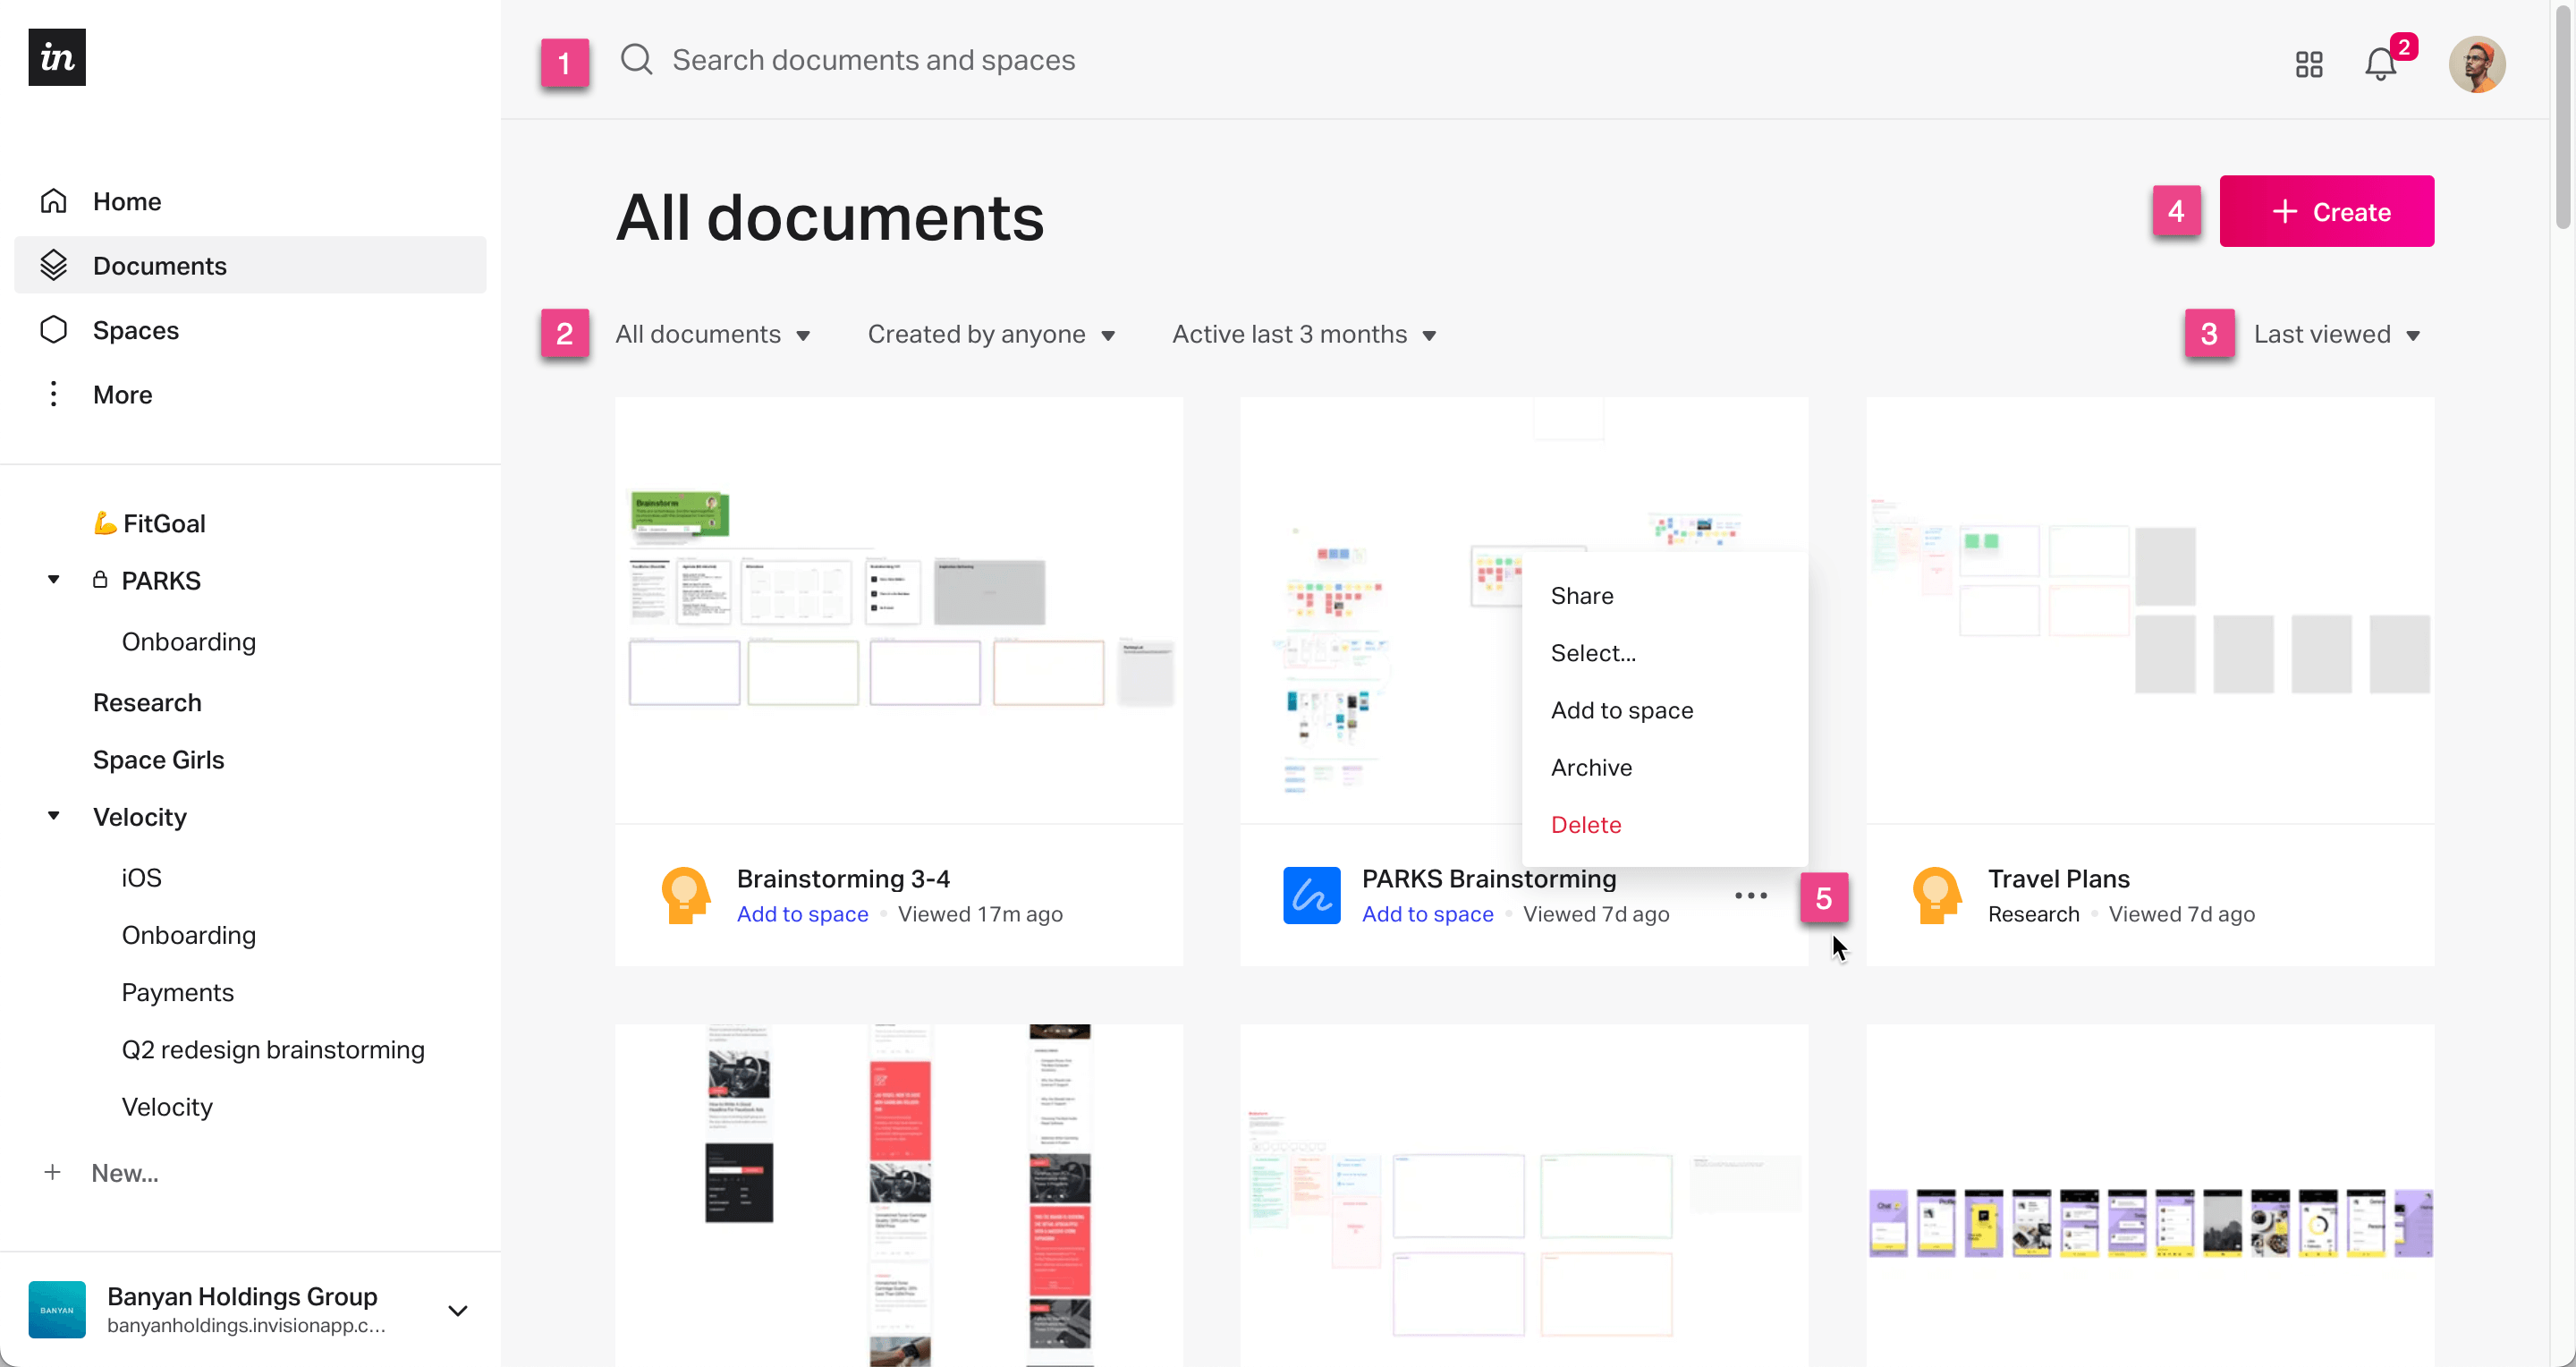
Task: Click the three-dot menu on PARKS Brainstorming
Action: [x=1751, y=895]
